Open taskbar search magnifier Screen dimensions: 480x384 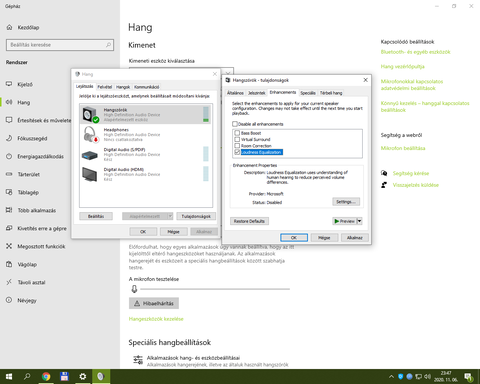coord(27,377)
